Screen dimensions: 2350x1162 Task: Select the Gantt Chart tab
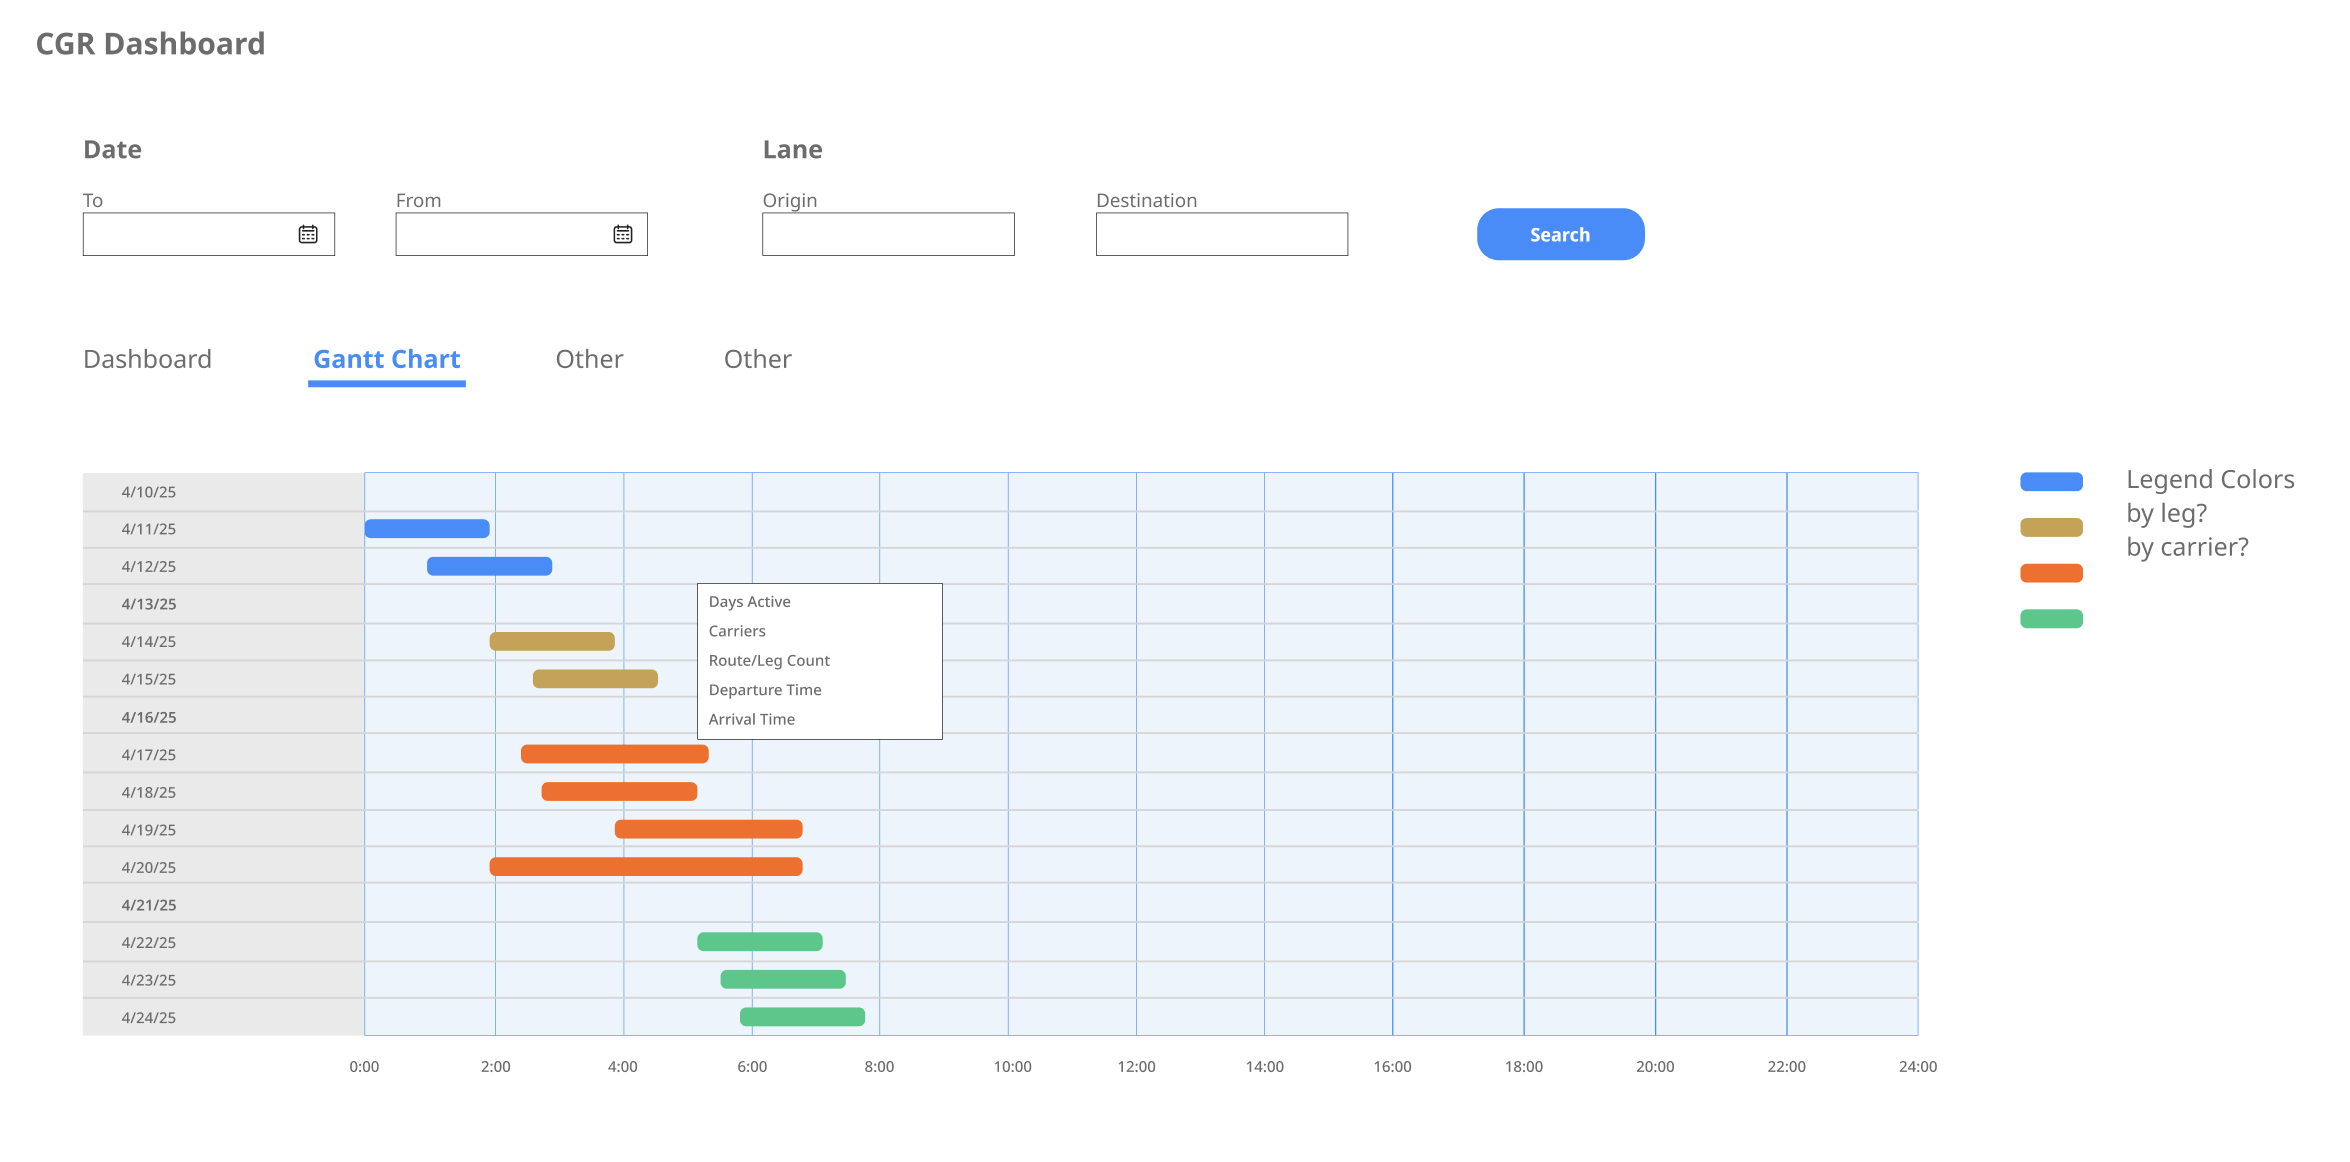coord(387,359)
